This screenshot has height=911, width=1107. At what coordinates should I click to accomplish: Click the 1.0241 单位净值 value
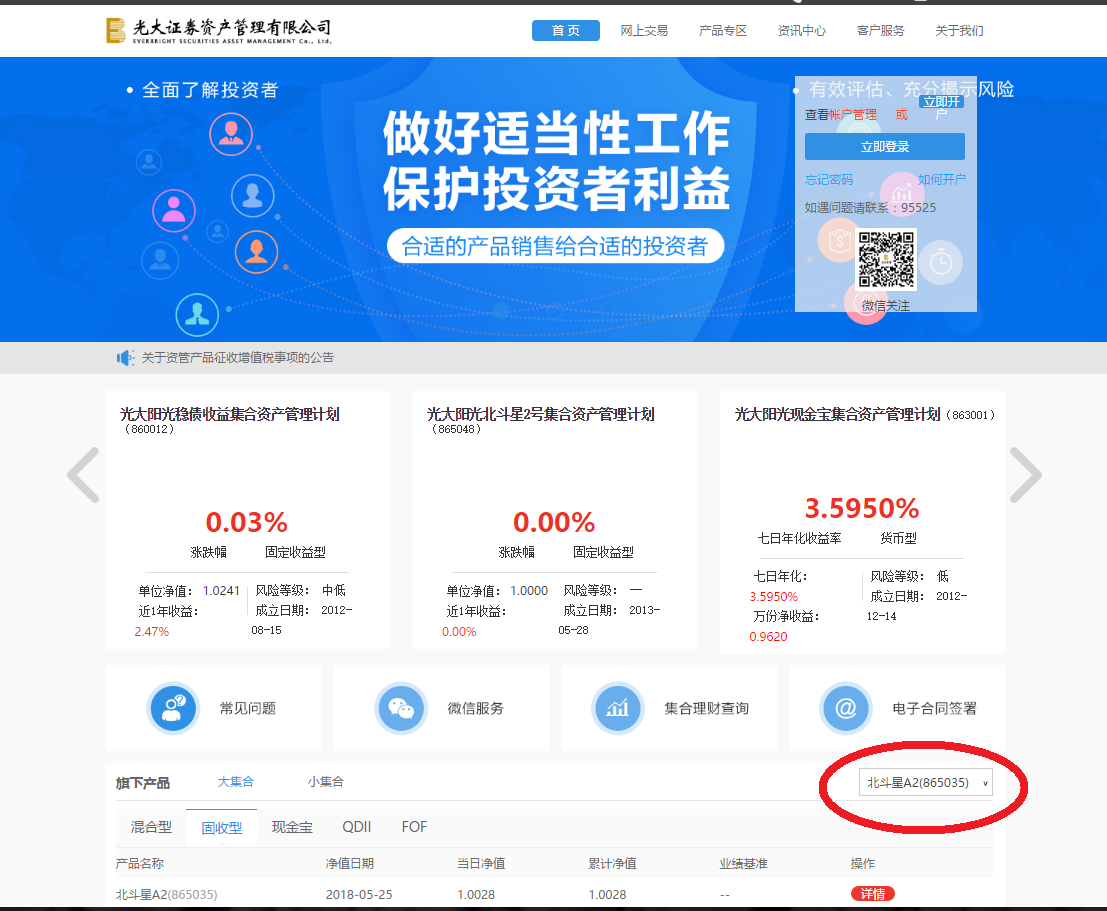tap(221, 590)
